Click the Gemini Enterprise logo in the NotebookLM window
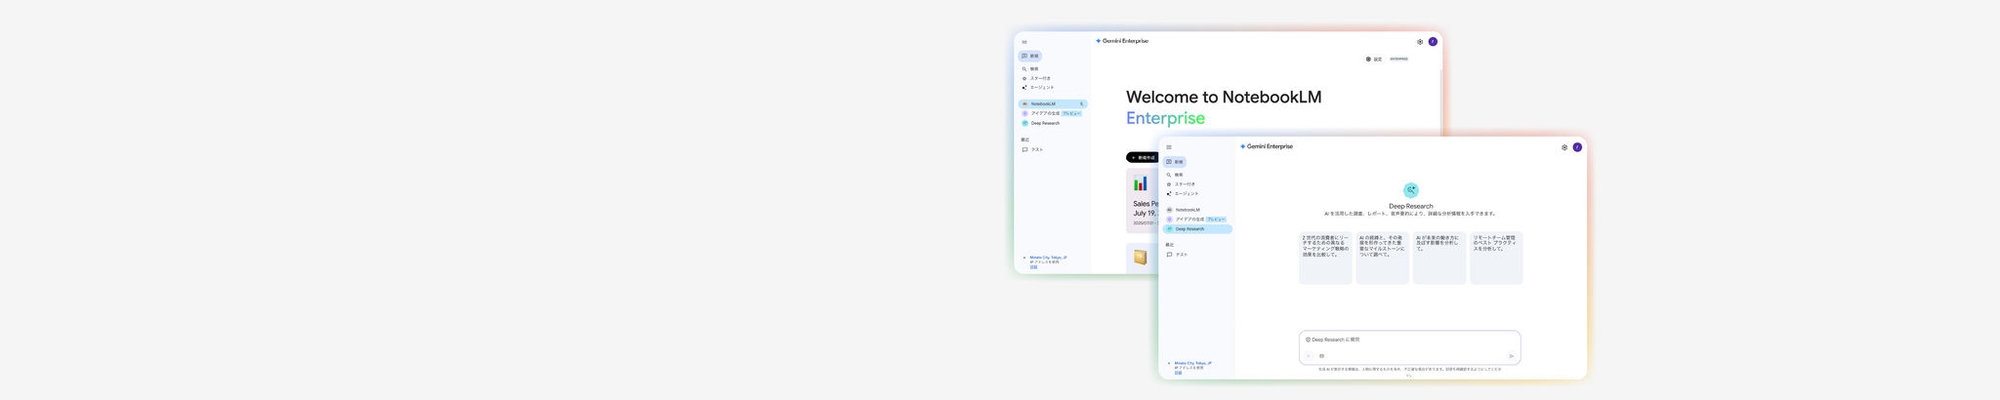2000x400 pixels. pyautogui.click(x=1122, y=41)
